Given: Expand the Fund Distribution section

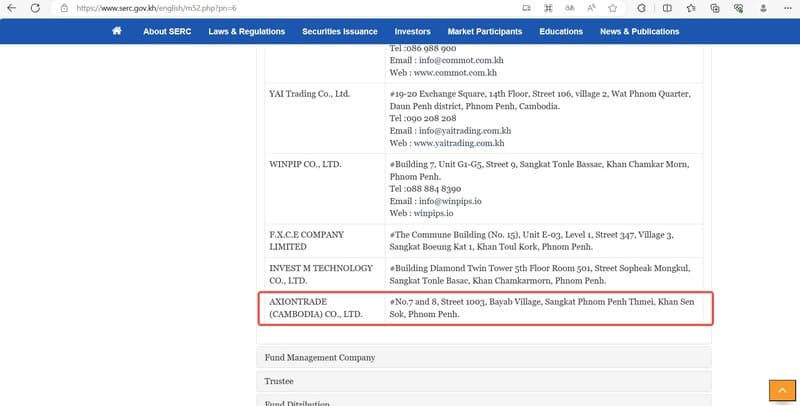Looking at the screenshot, I should pos(484,400).
